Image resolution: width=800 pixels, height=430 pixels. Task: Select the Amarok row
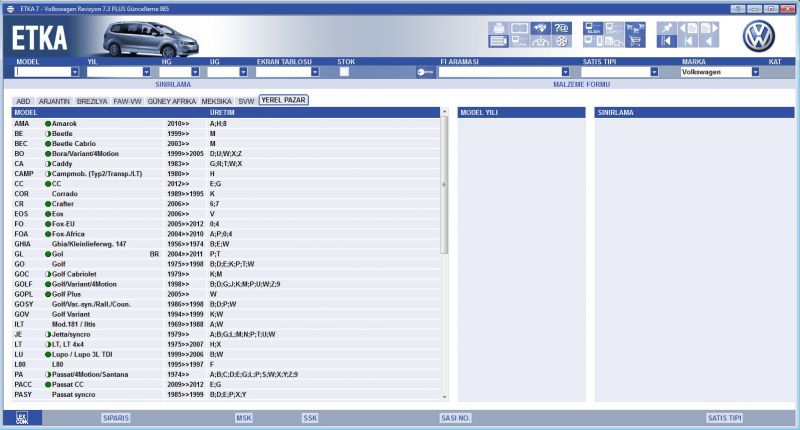226,123
